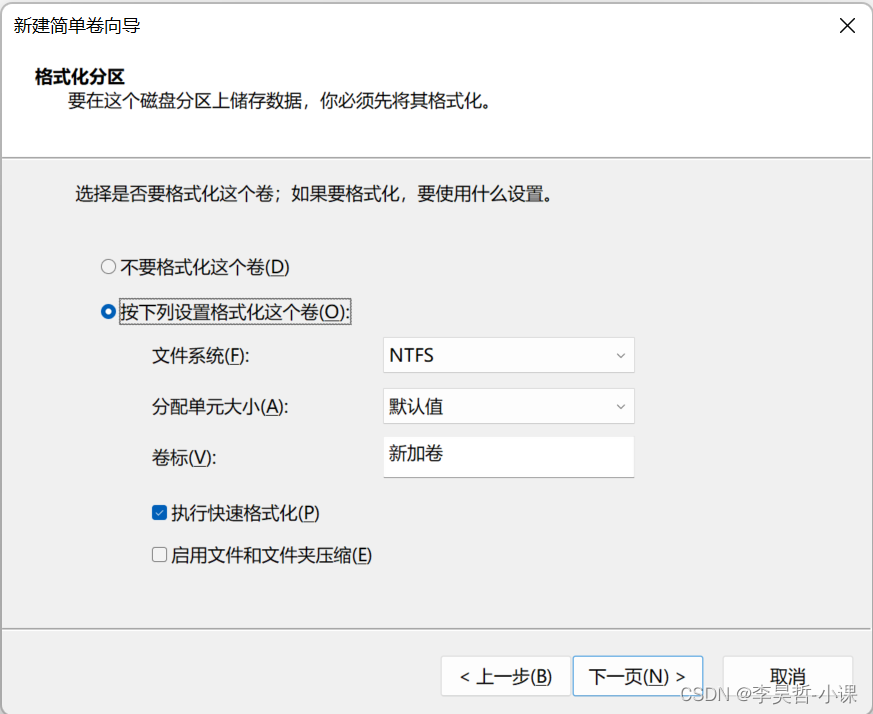The height and width of the screenshot is (714, 873).
Task: Click the chevron on the 默认值 combo box
Action: [x=620, y=406]
